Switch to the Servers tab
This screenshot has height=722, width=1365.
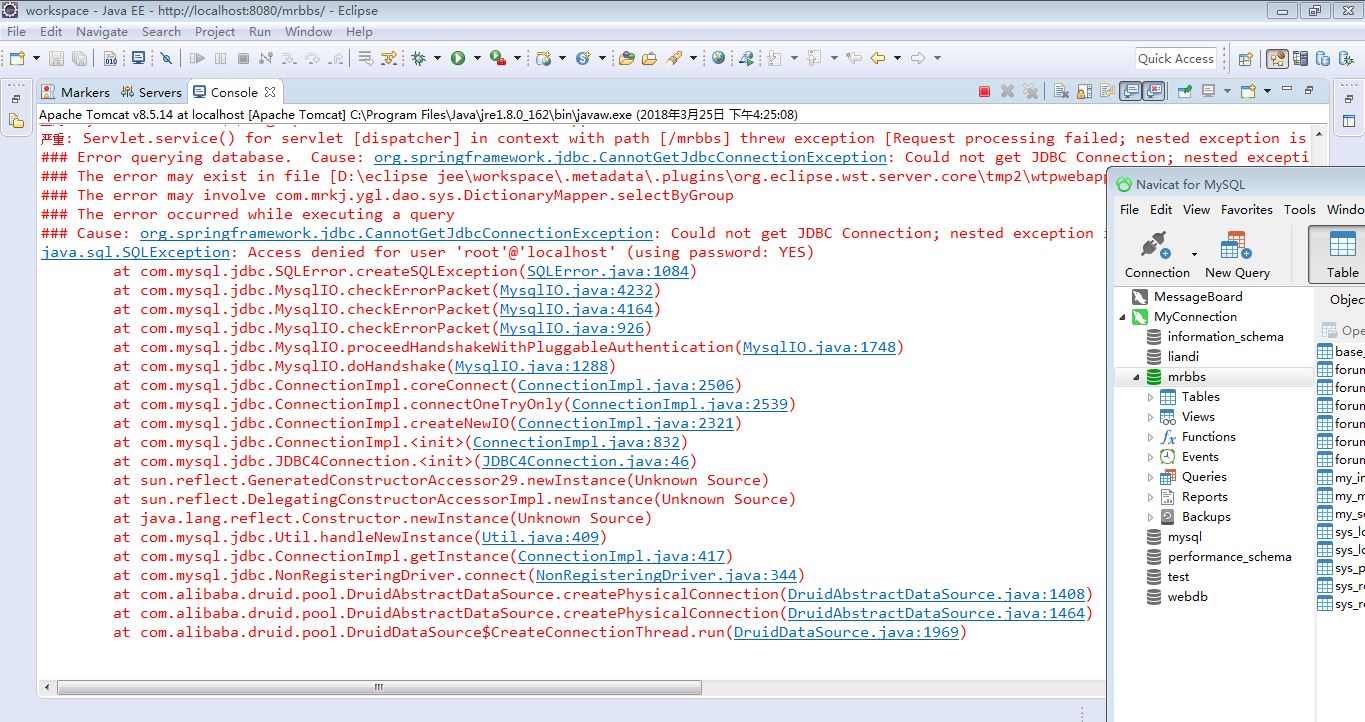coord(151,92)
